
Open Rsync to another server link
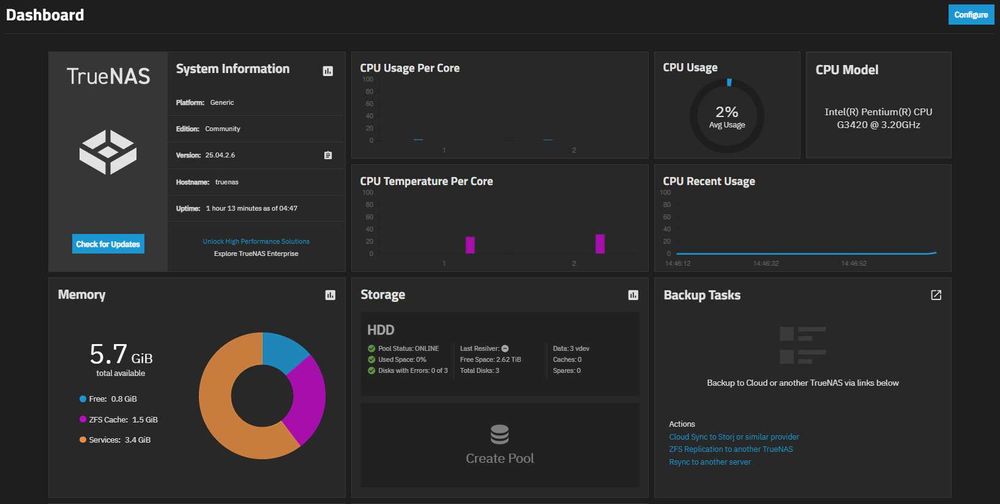tap(710, 462)
